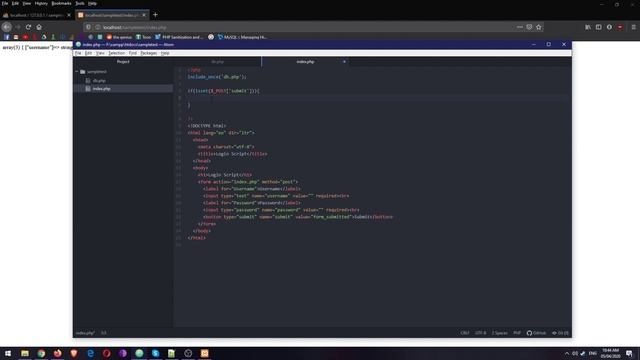The image size is (640, 360).
Task: Open 'PHP Sanitization and...' bookmark
Action: coord(179,37)
